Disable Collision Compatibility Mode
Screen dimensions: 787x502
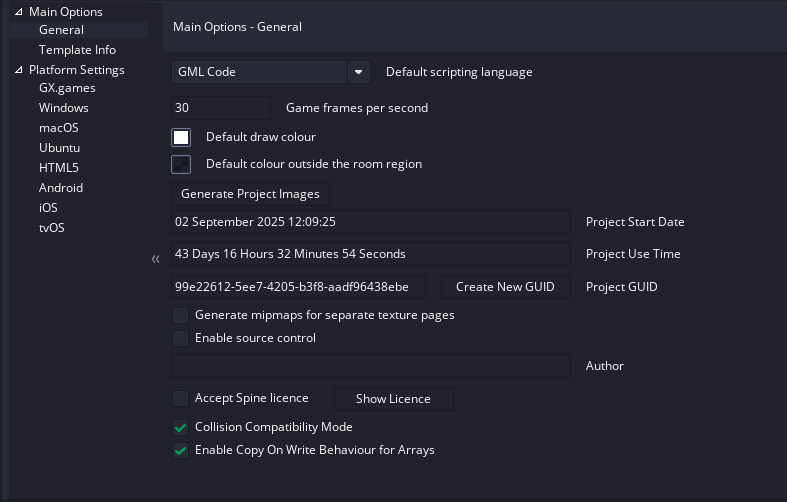coord(180,427)
